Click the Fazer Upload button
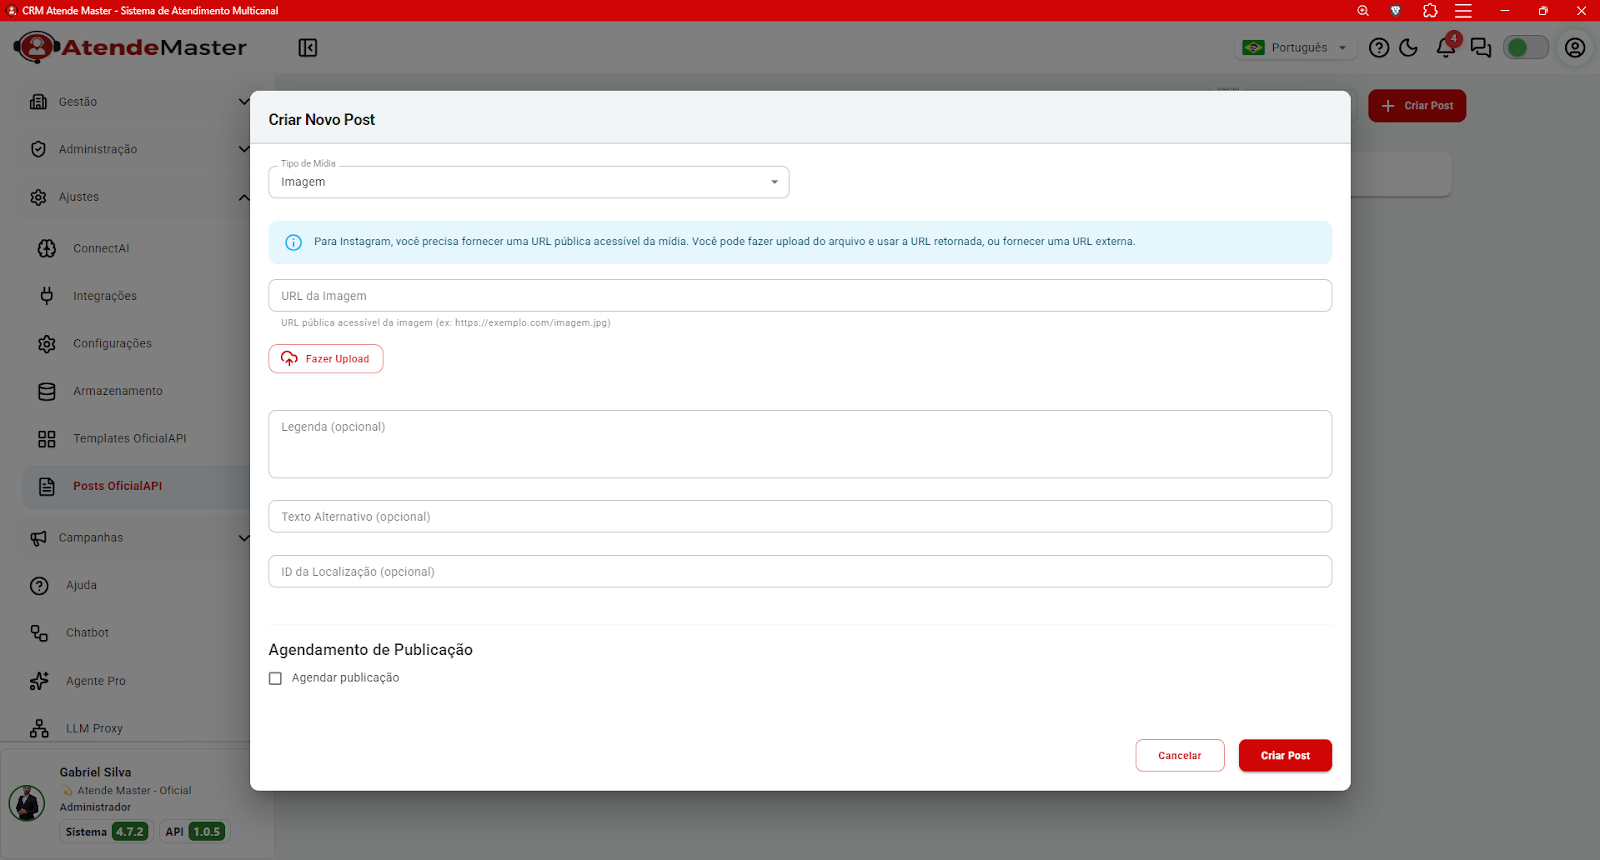 click(326, 359)
